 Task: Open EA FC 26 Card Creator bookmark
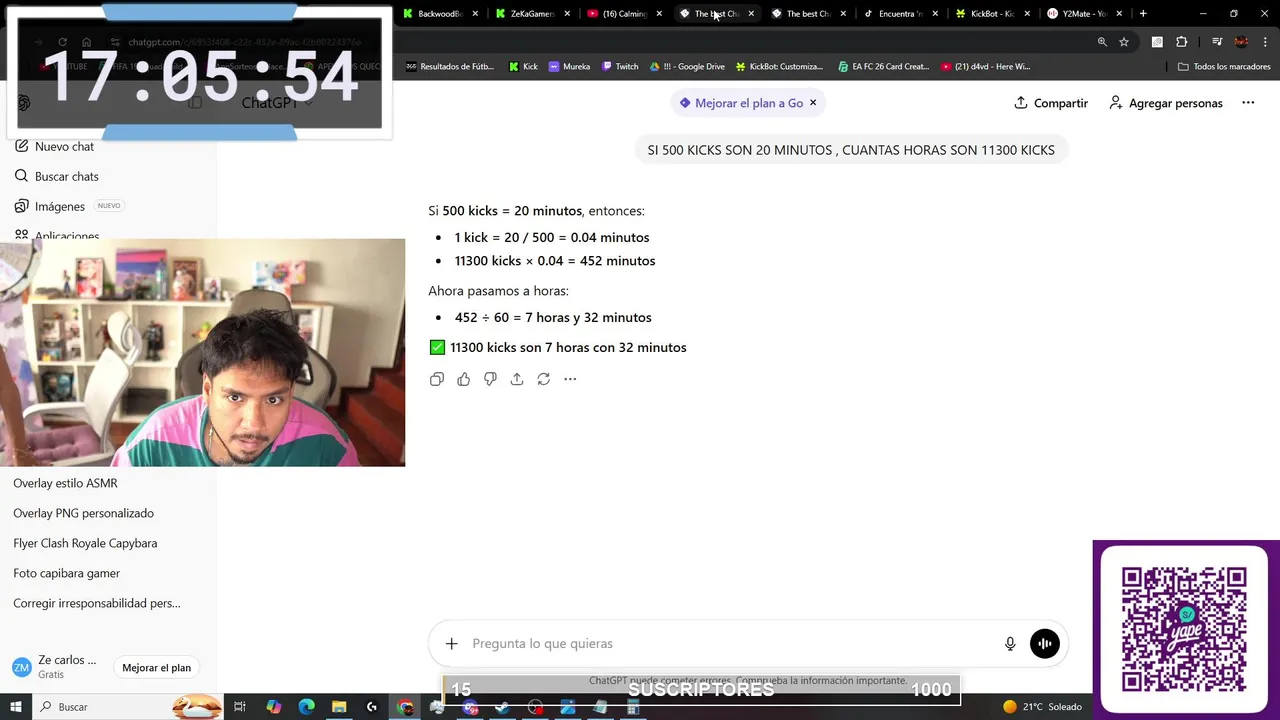884,67
